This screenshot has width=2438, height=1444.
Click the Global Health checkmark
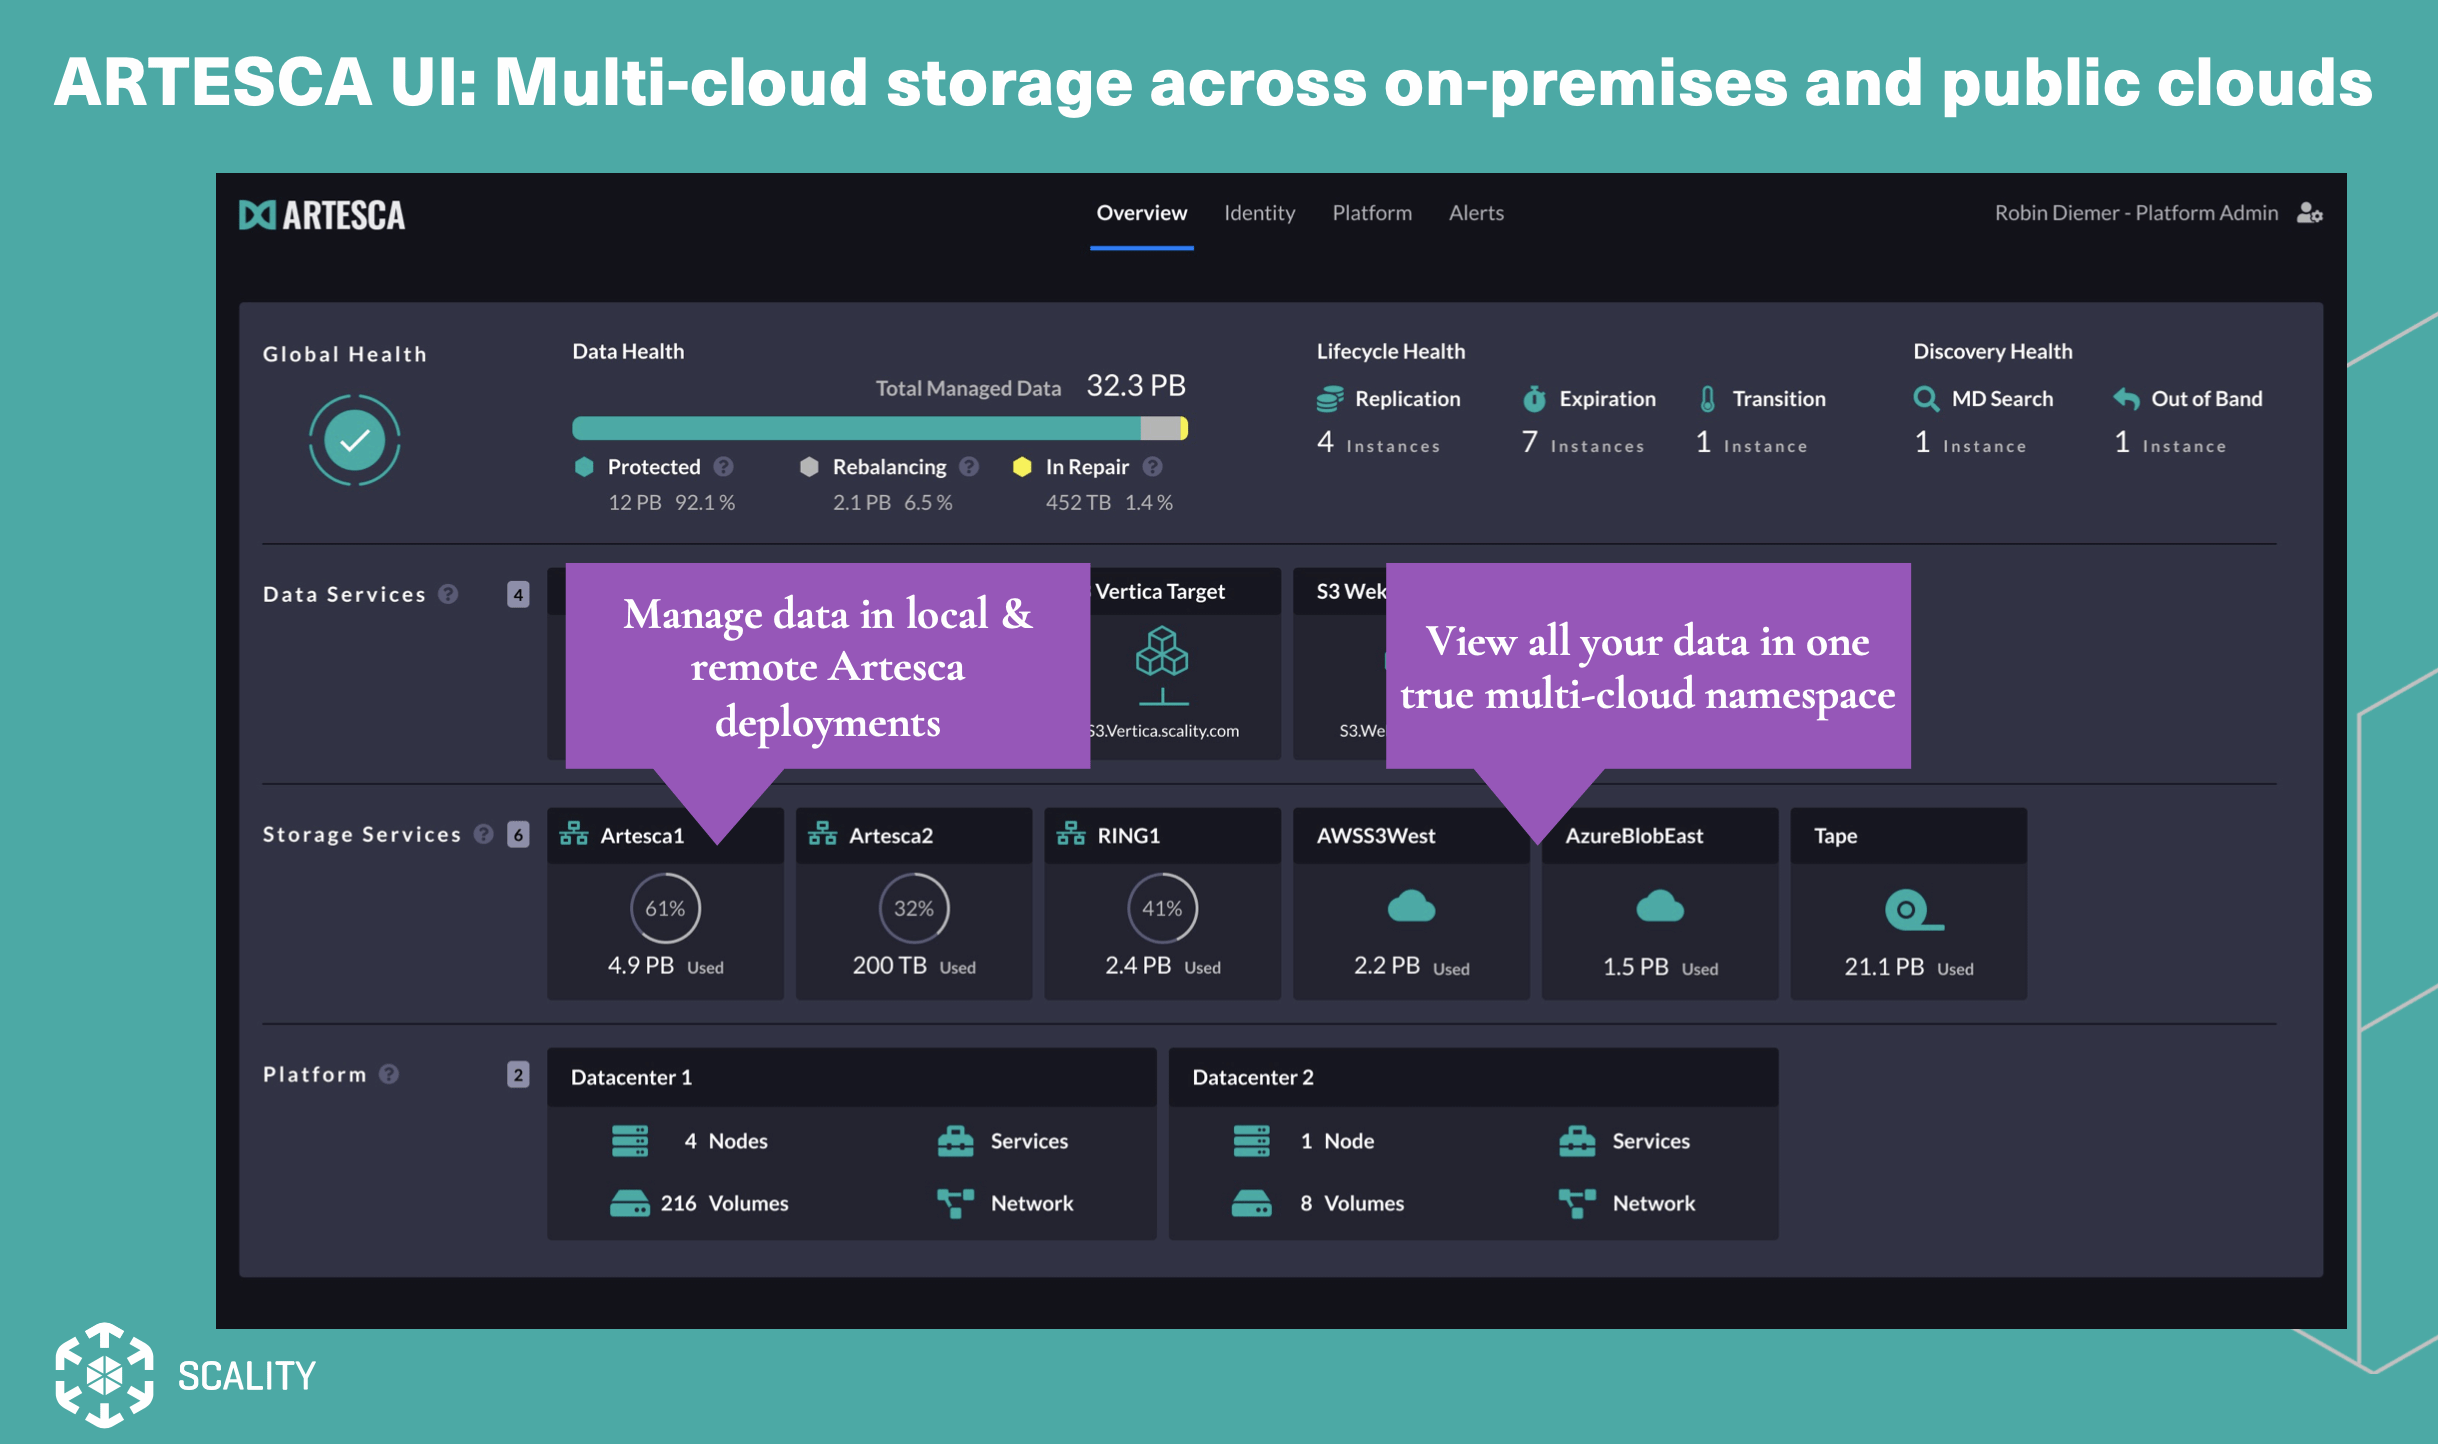[x=355, y=440]
